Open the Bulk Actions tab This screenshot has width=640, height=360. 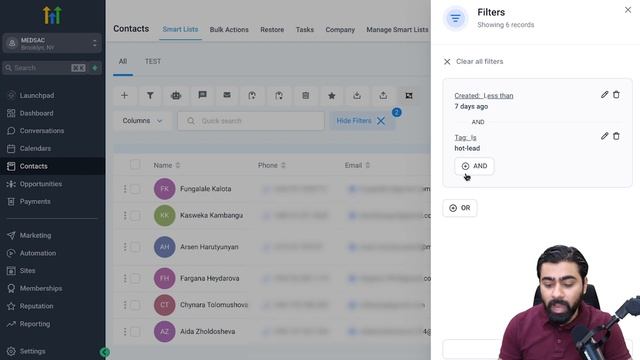(x=229, y=30)
